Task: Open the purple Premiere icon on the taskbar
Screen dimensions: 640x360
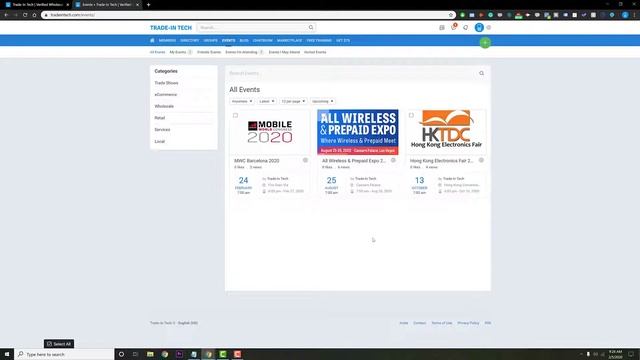Action: tap(179, 354)
